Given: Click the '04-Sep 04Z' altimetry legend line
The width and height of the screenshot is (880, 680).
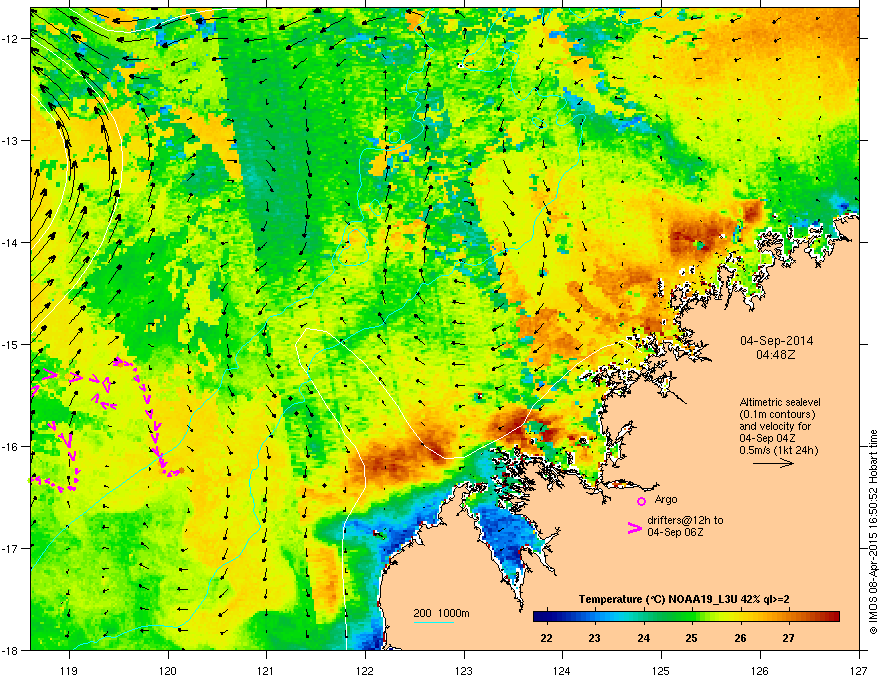Looking at the screenshot, I should 767,438.
